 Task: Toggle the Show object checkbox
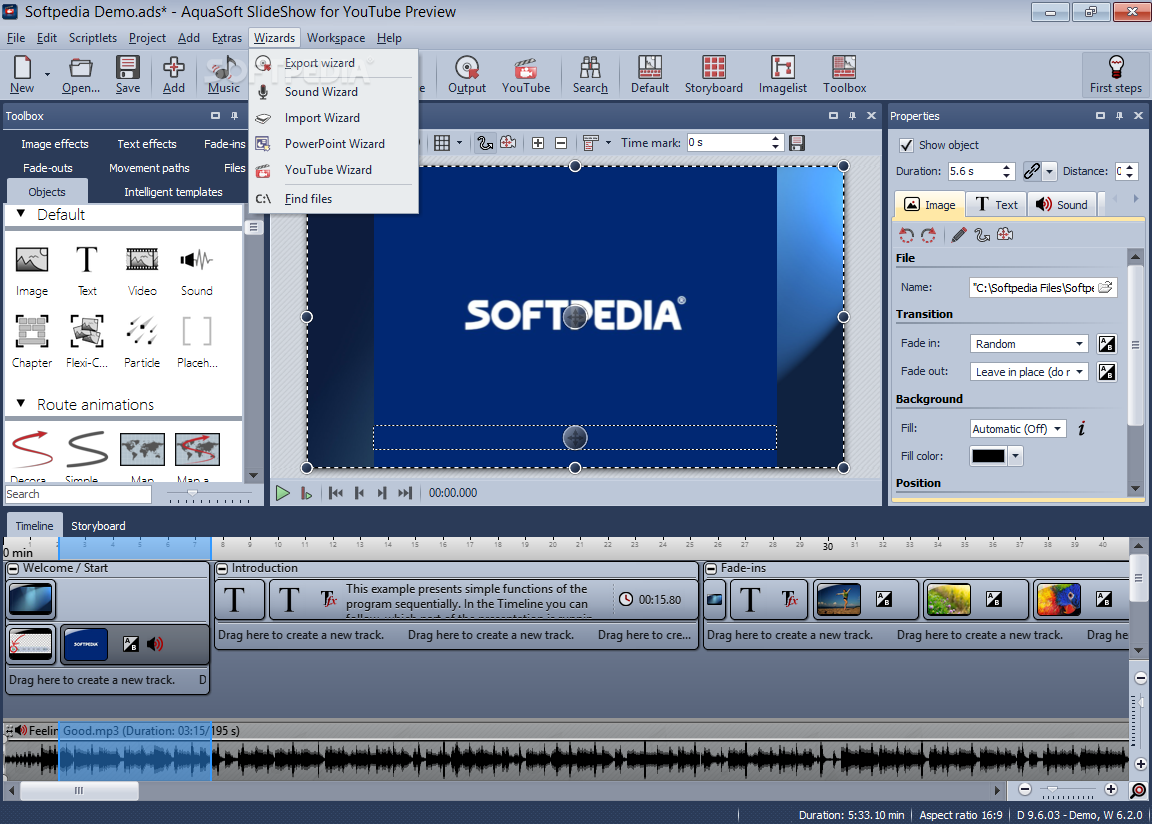tap(907, 145)
